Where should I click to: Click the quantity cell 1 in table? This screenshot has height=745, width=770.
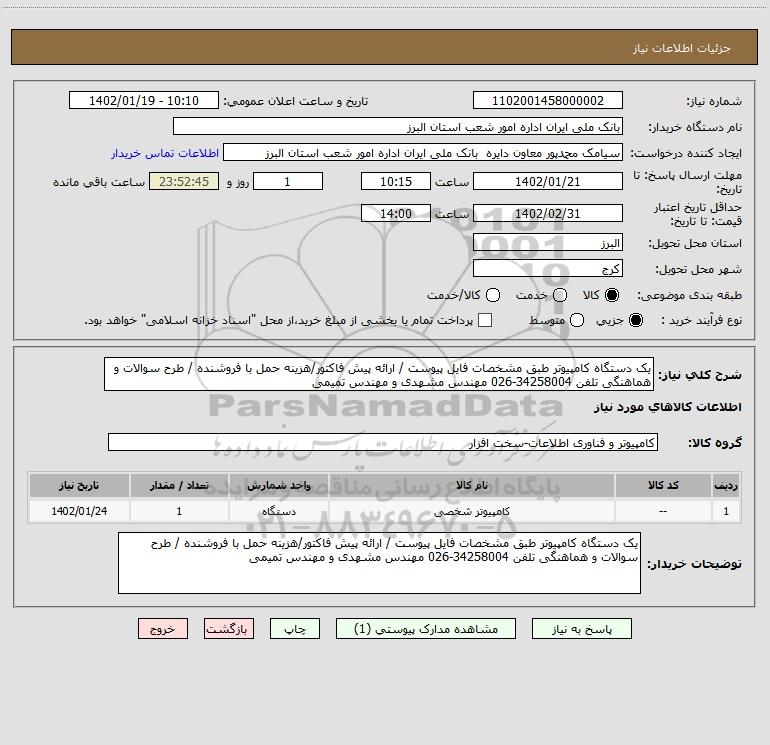tap(179, 511)
